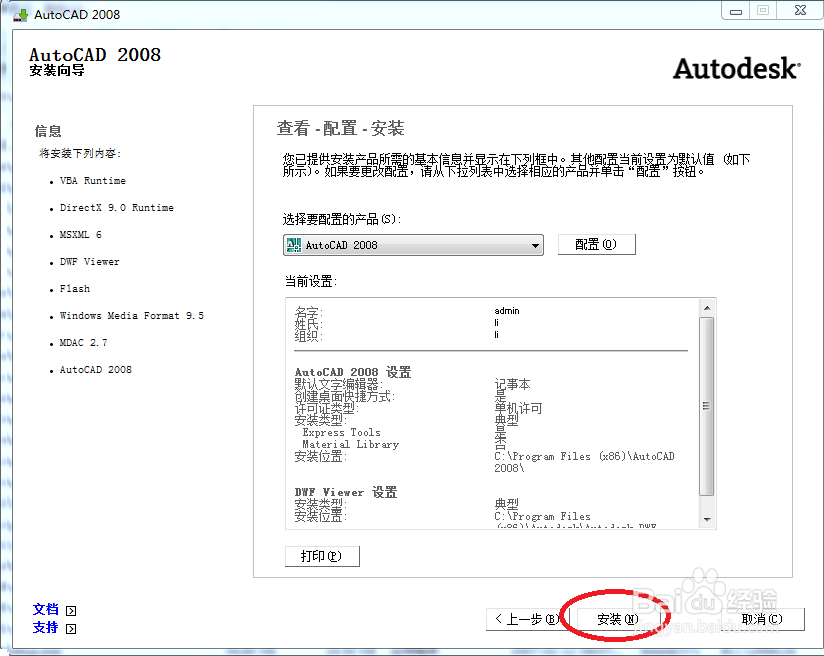This screenshot has height=656, width=824.
Task: Click the 打印(P) print button
Action: (322, 556)
